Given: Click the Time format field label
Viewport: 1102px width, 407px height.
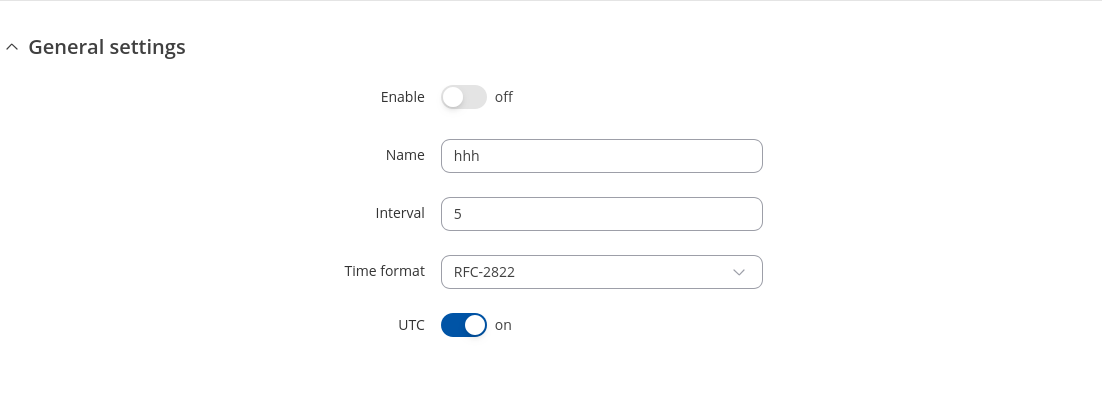Looking at the screenshot, I should click(384, 271).
